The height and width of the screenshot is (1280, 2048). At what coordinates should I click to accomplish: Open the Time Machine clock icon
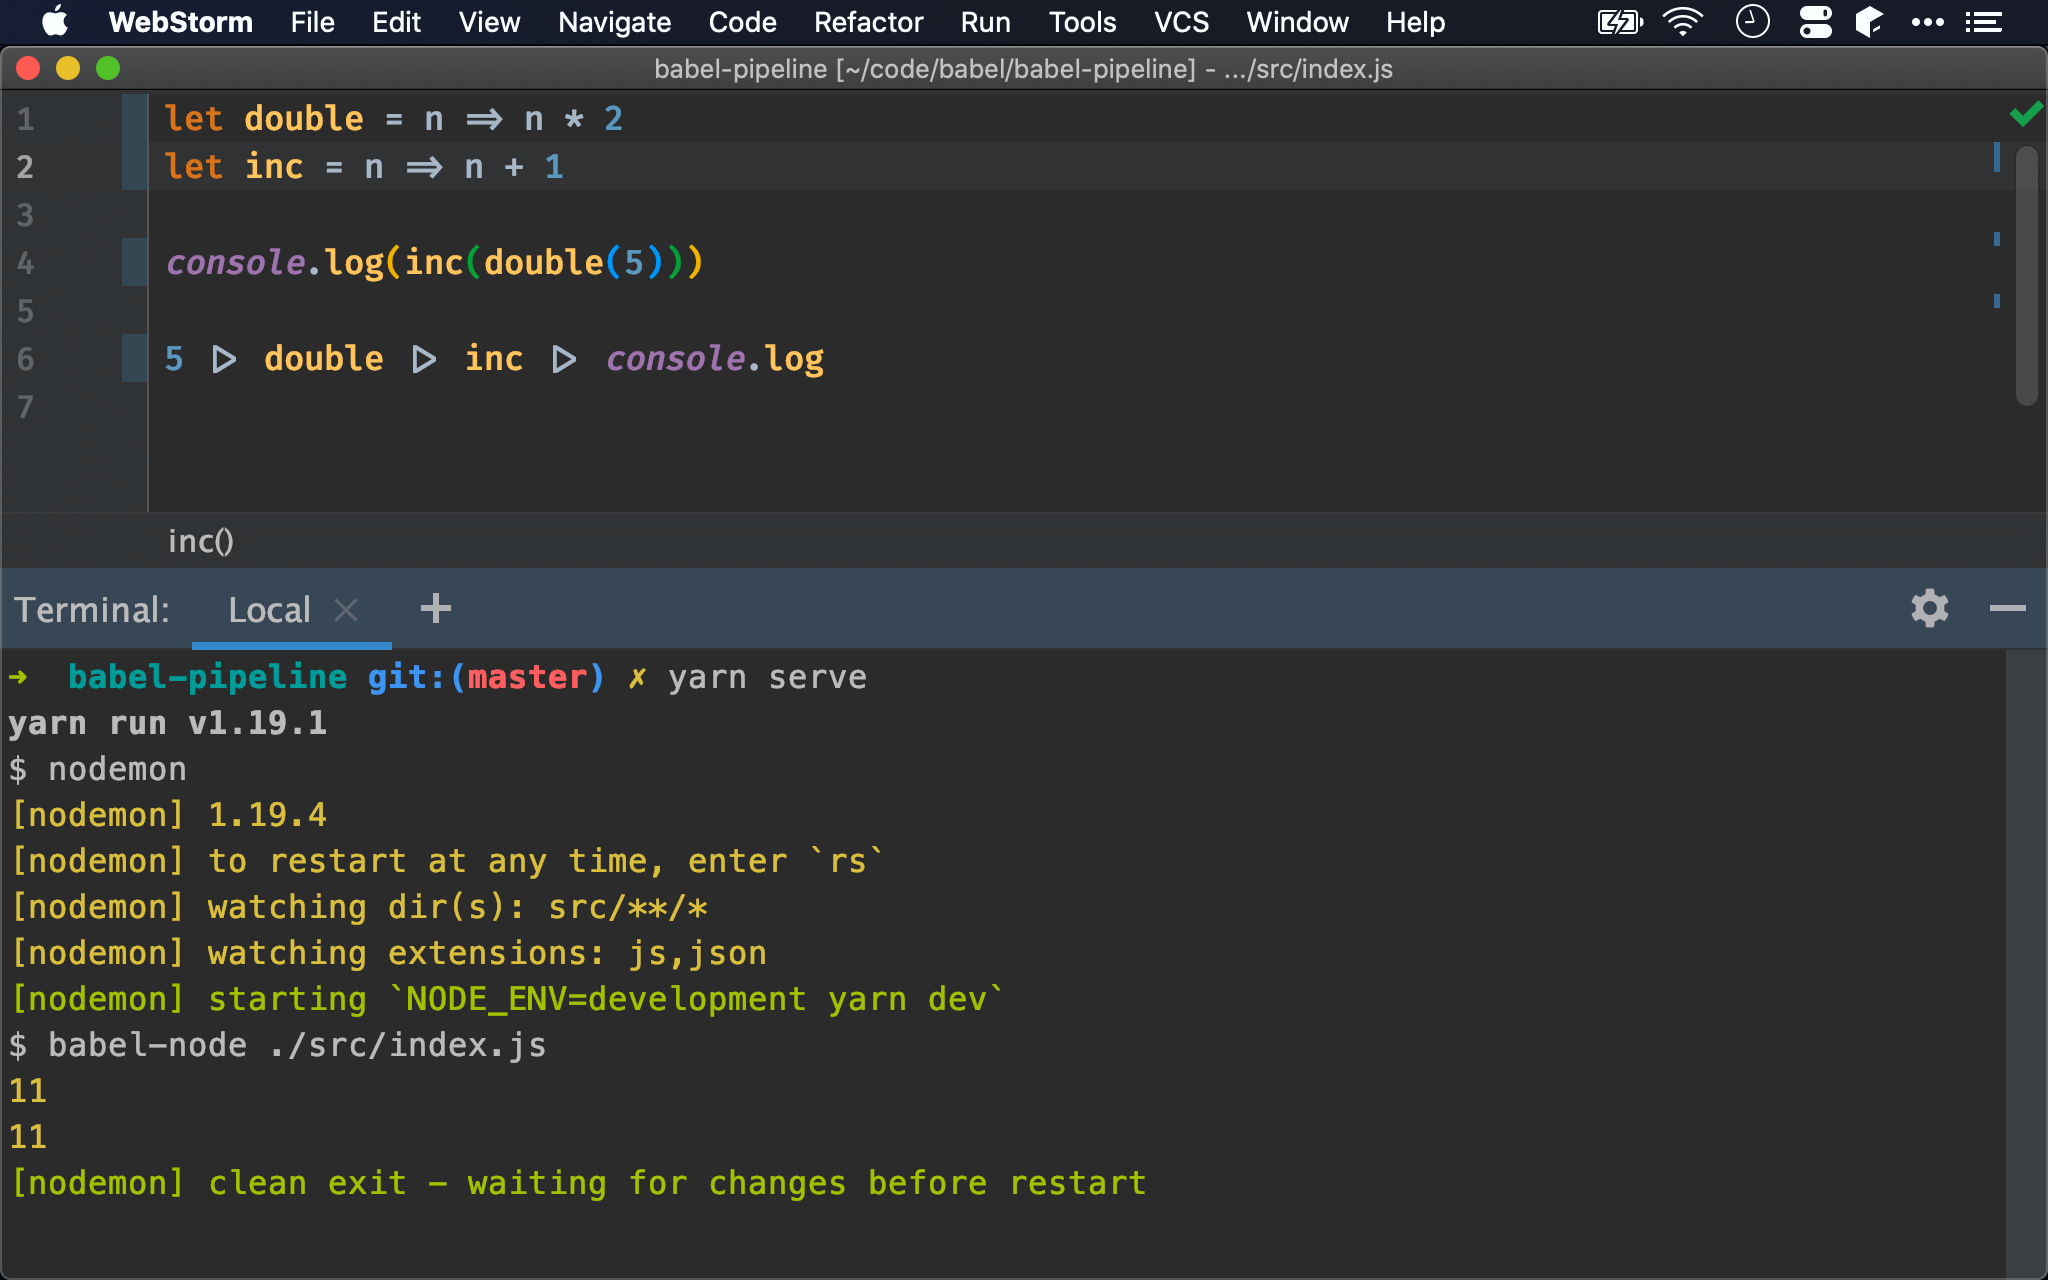pyautogui.click(x=1752, y=22)
